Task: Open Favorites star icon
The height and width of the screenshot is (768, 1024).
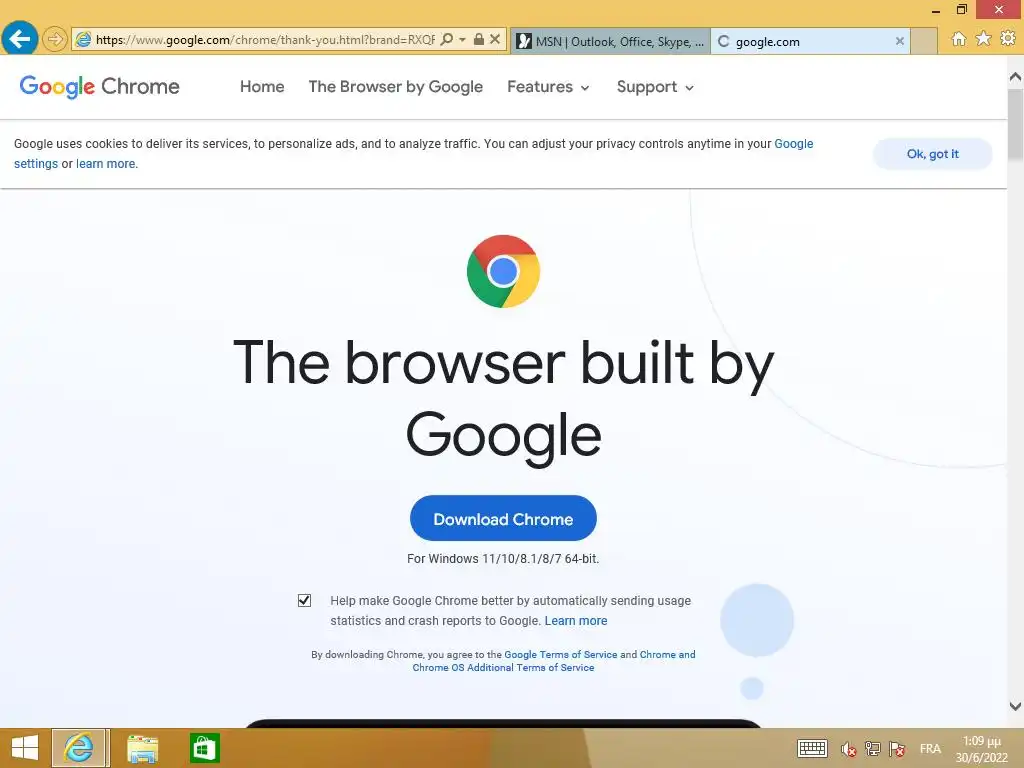Action: [983, 39]
